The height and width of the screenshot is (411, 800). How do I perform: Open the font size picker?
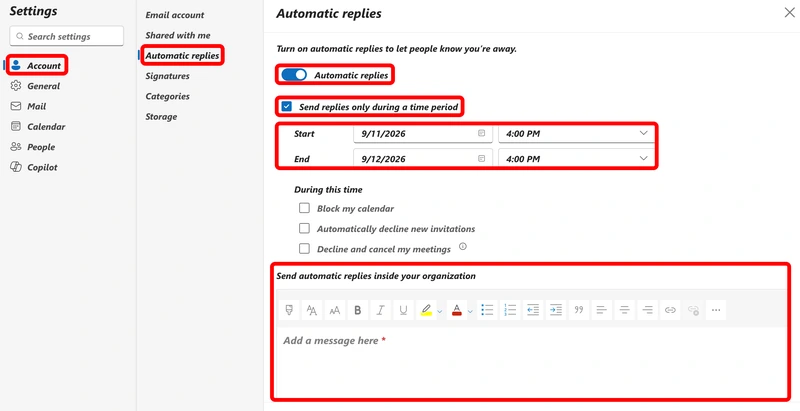335,310
